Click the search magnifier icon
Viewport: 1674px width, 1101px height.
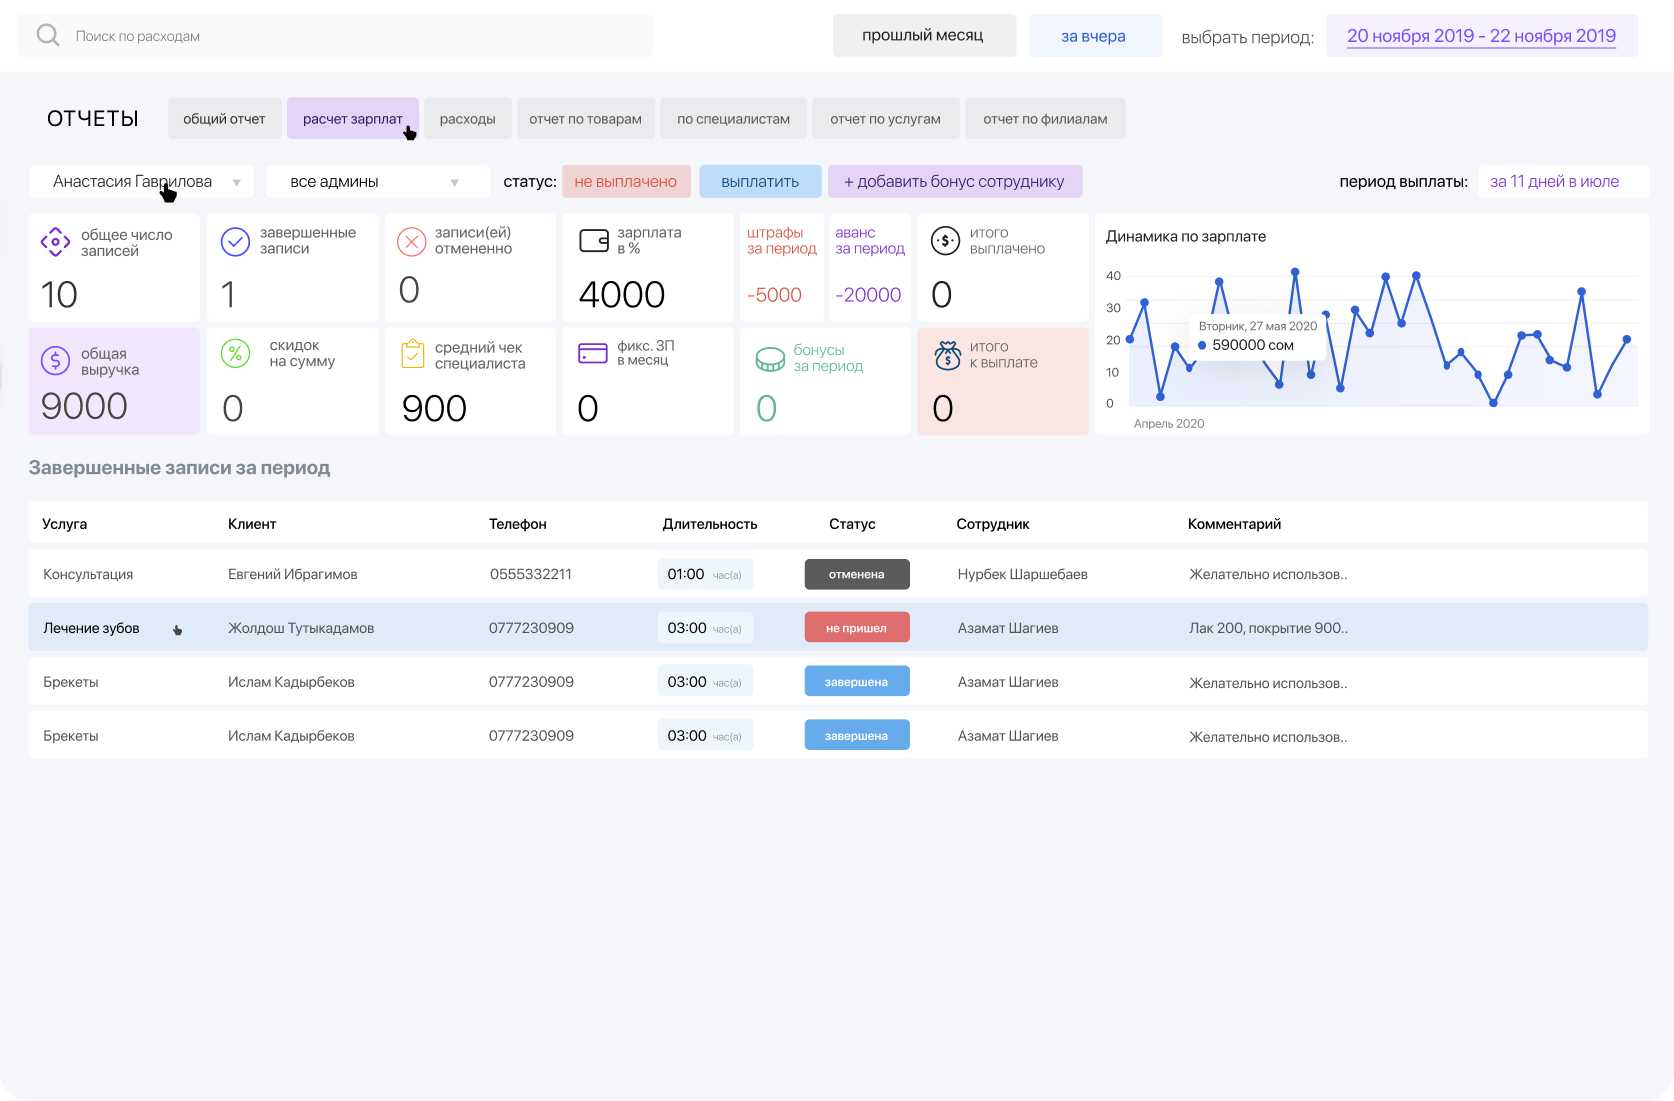pyautogui.click(x=47, y=36)
